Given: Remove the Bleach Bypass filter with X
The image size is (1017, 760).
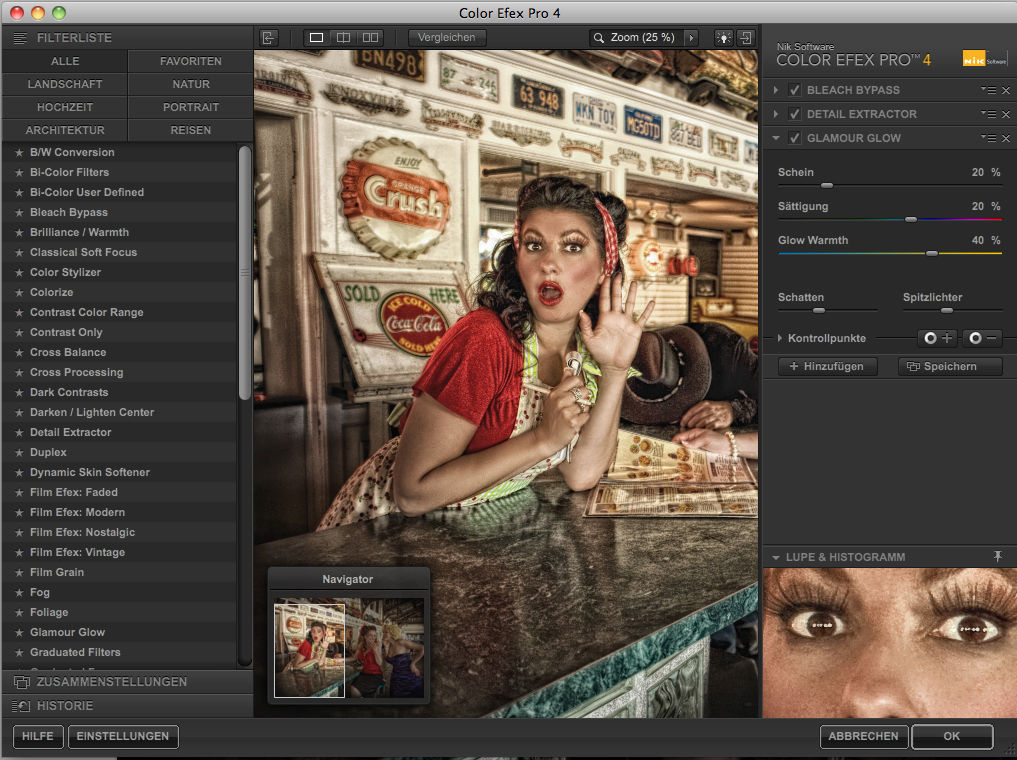Looking at the screenshot, I should [x=1006, y=91].
